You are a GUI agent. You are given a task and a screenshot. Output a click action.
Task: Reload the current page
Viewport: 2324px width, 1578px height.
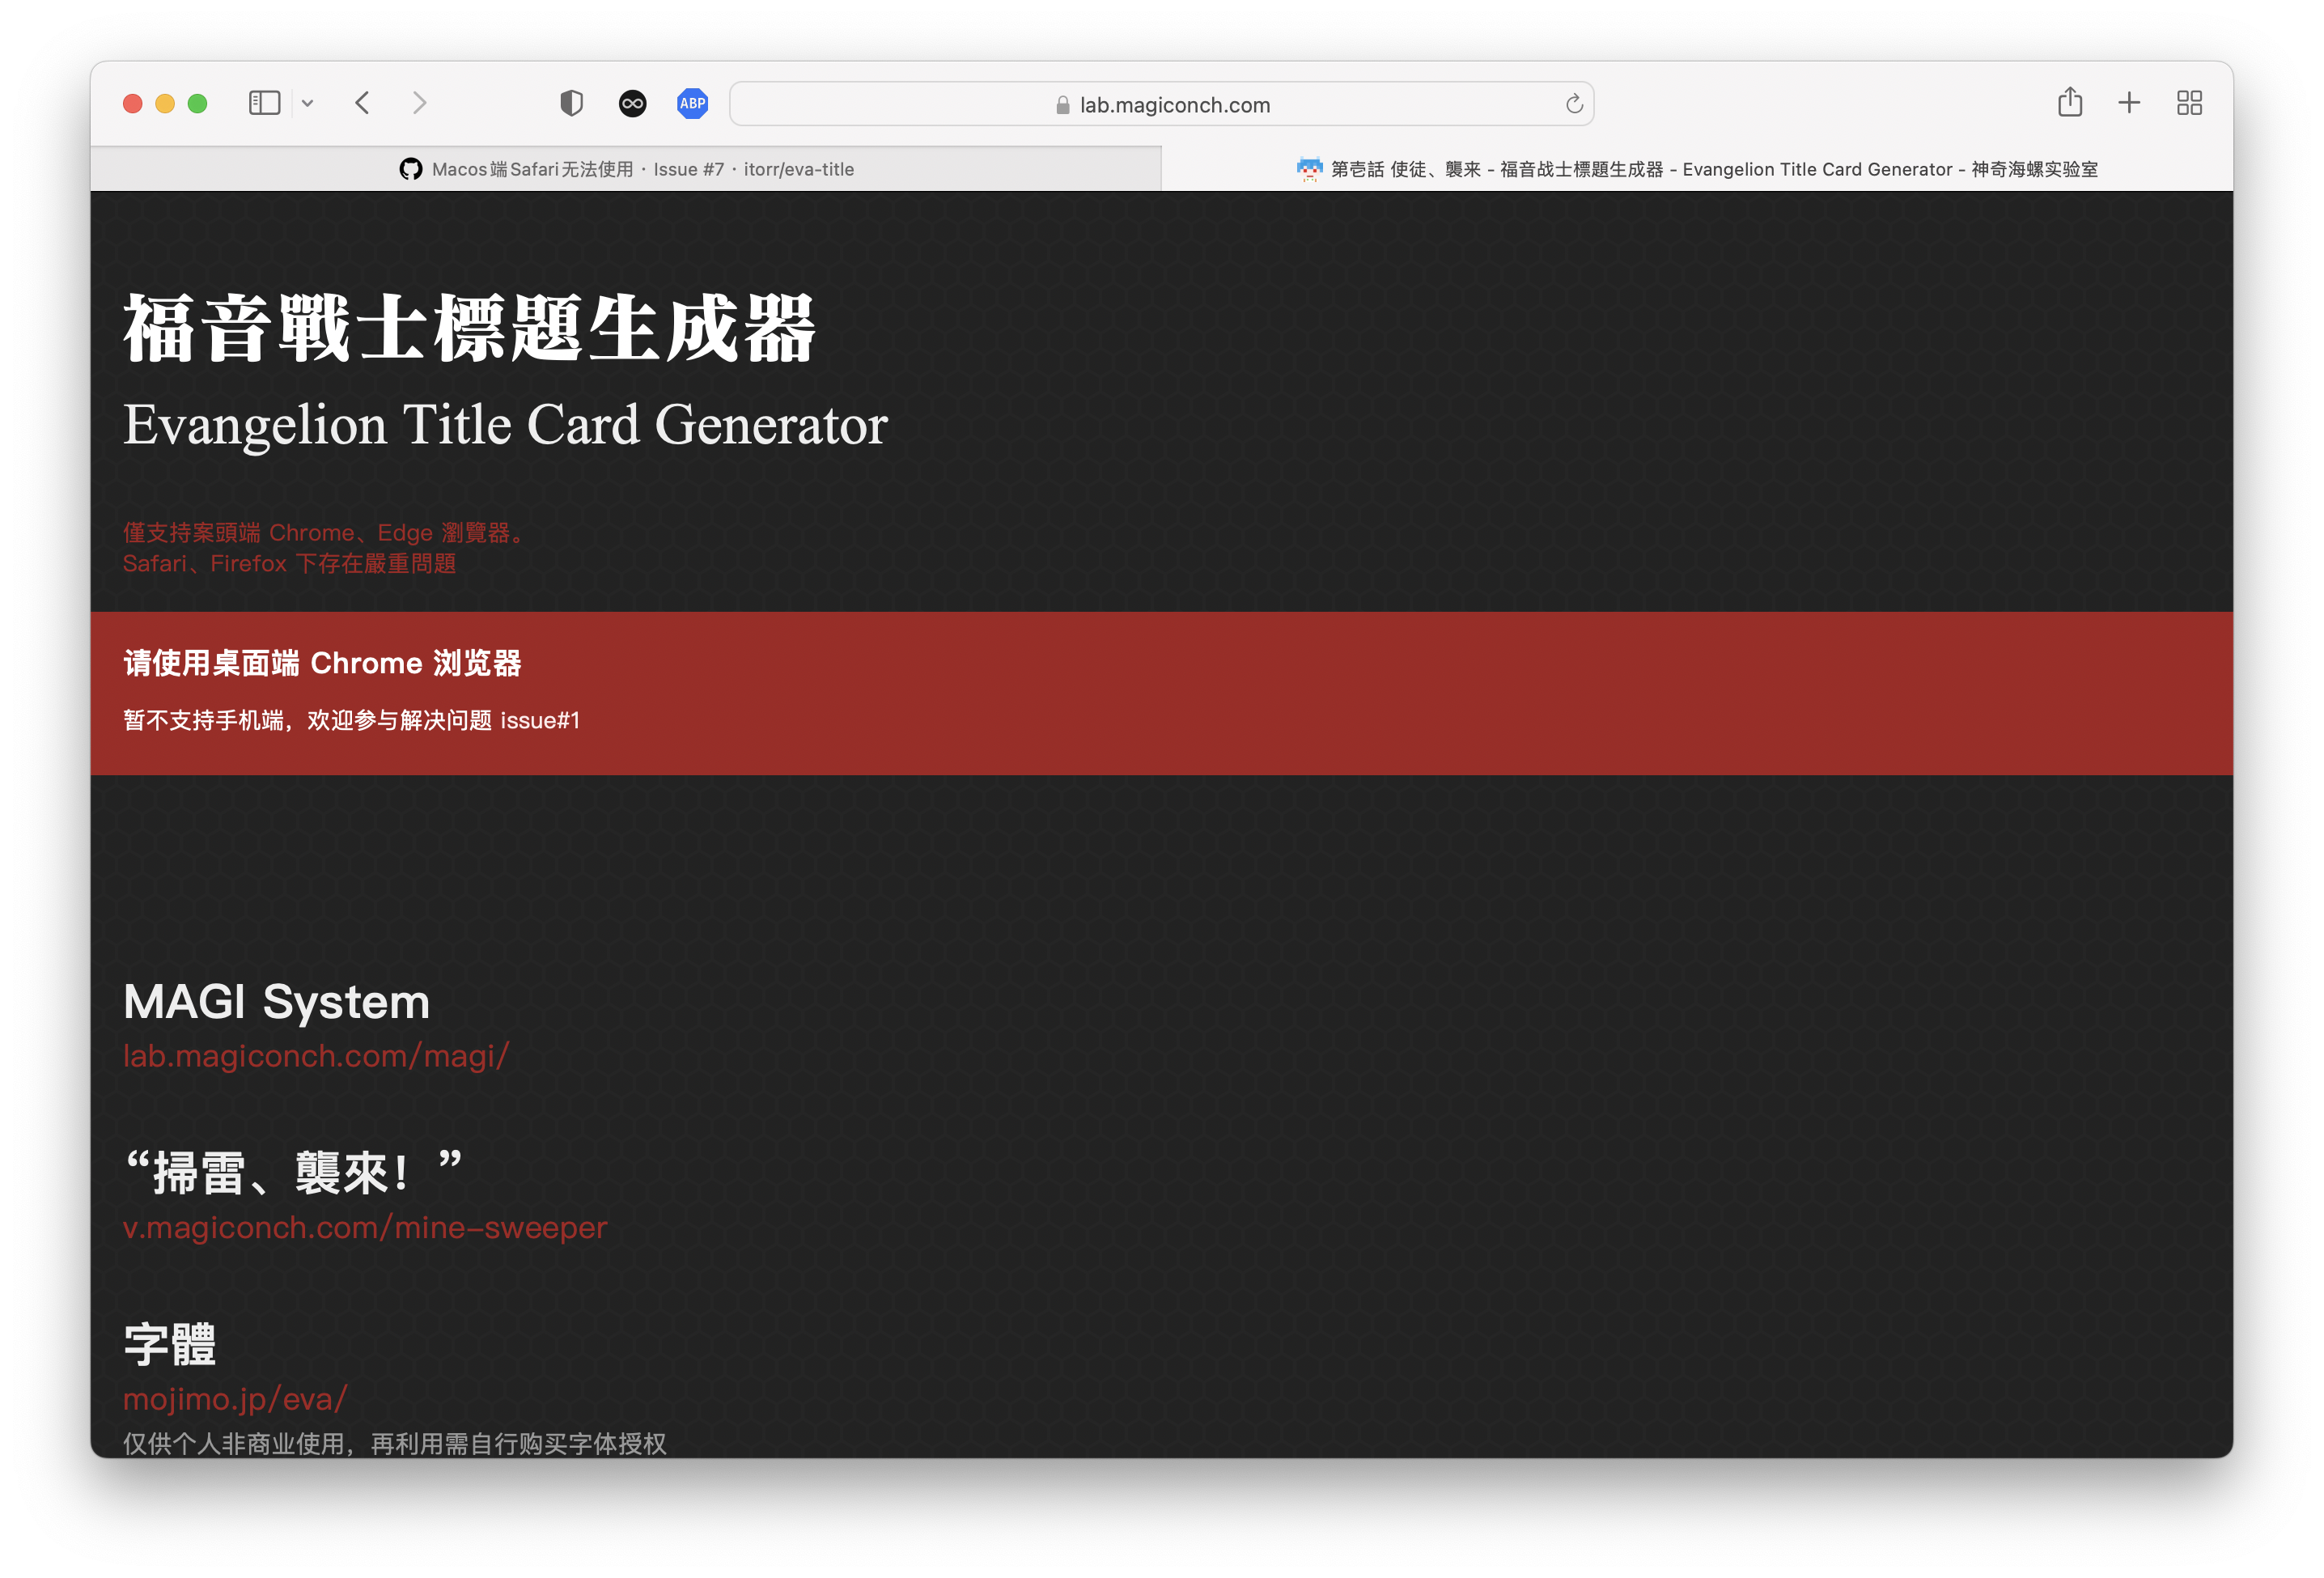[1573, 103]
